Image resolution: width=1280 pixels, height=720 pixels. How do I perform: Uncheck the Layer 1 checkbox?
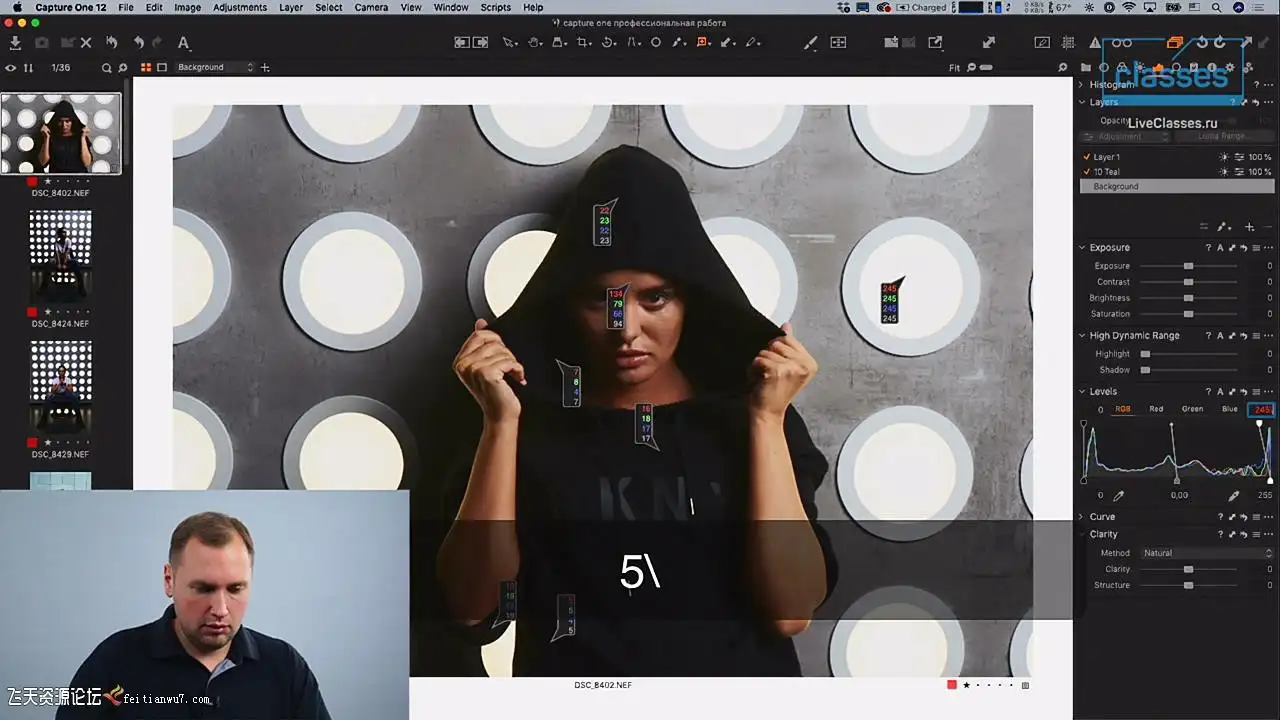[x=1086, y=157]
